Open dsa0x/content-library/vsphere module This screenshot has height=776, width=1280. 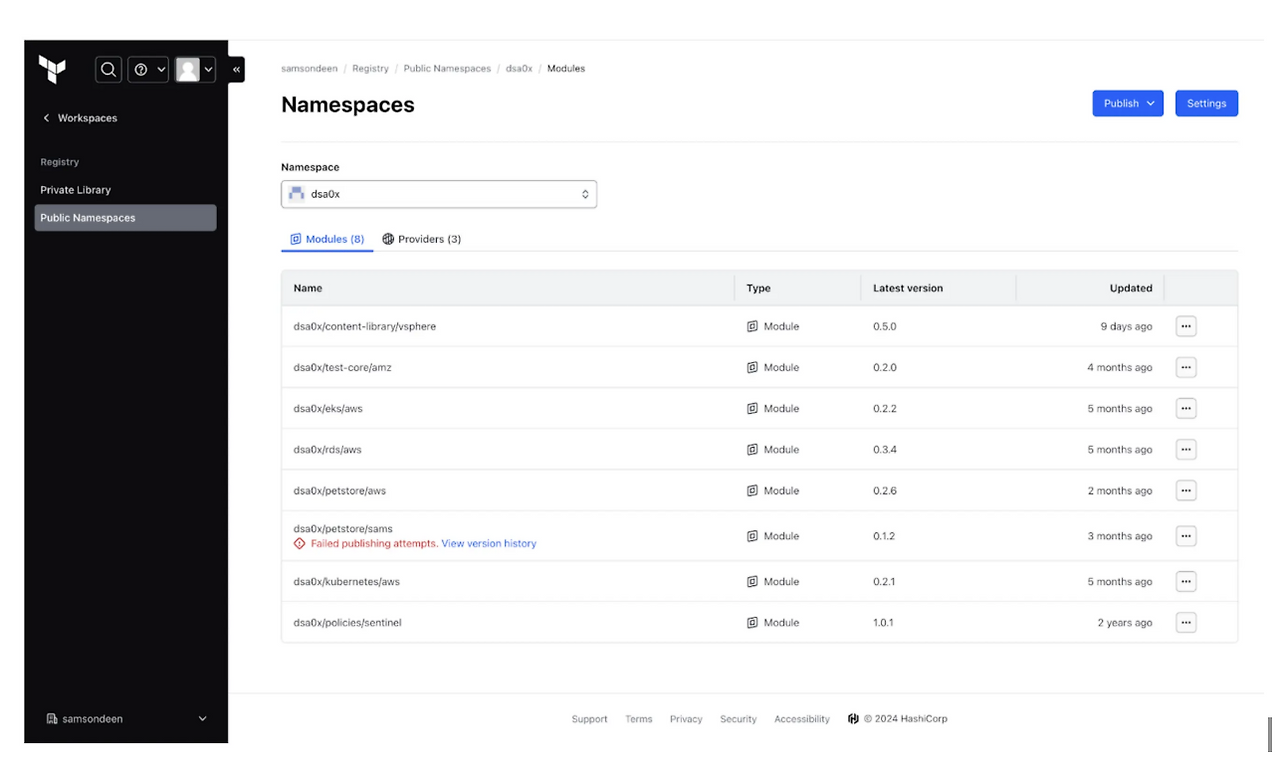[x=365, y=327]
